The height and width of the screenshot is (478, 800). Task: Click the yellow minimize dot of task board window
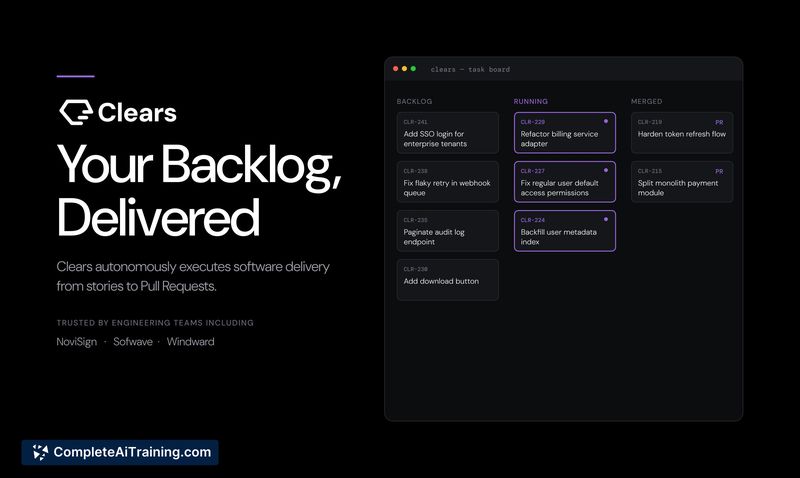pos(405,69)
